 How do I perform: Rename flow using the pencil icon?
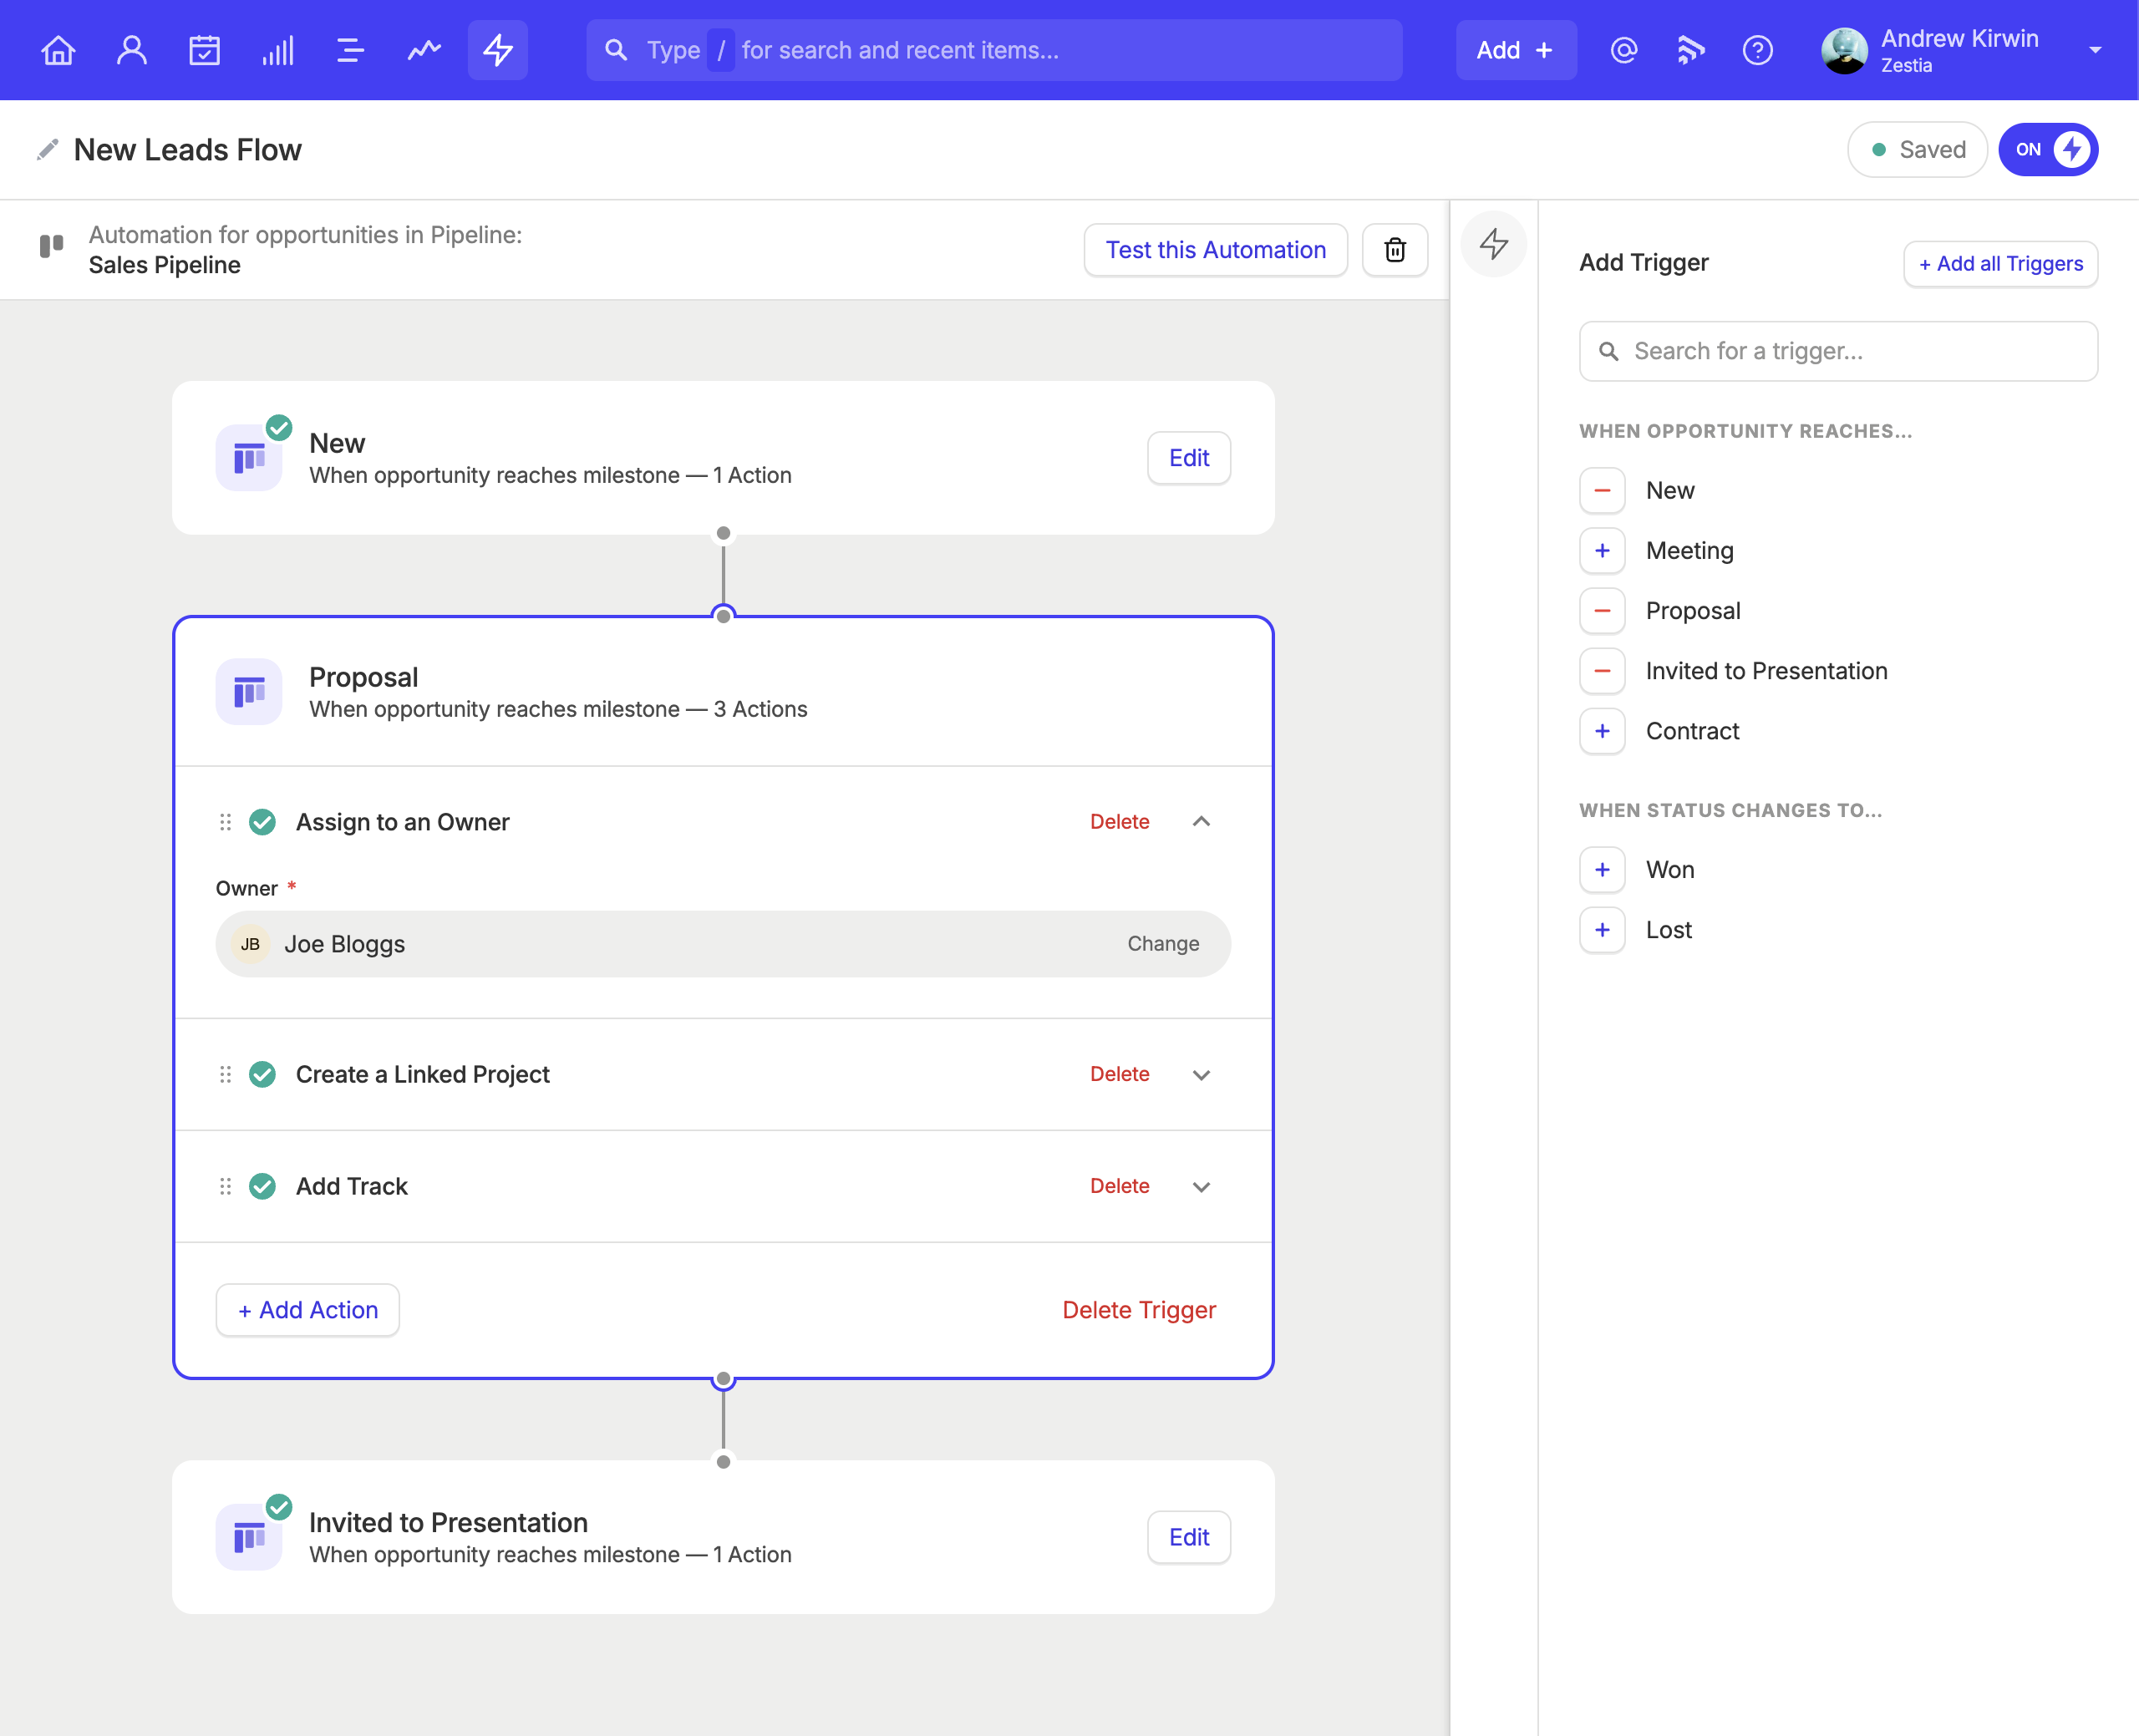pyautogui.click(x=47, y=150)
